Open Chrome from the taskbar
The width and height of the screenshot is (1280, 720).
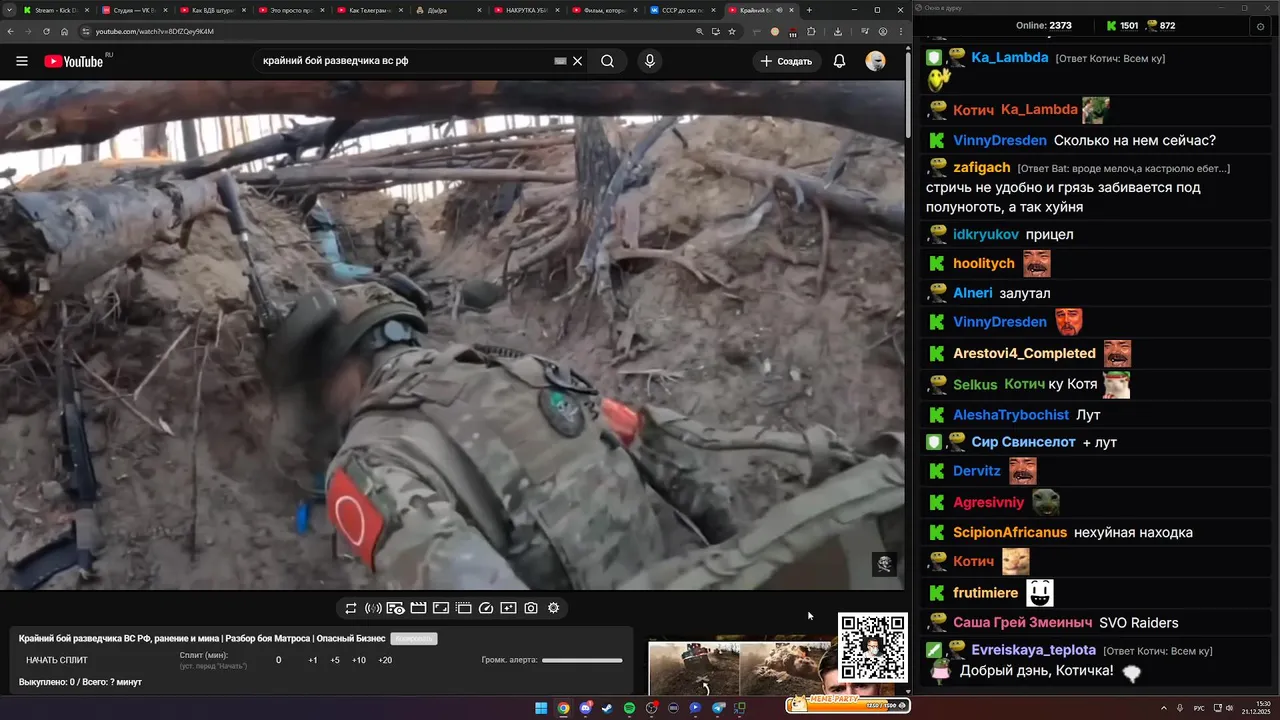click(x=563, y=708)
